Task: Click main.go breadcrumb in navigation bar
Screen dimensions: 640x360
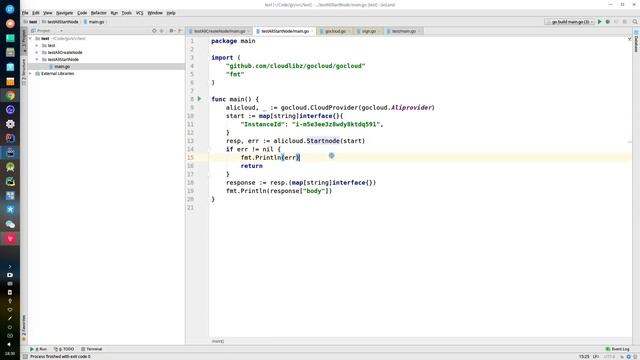Action: (94, 22)
